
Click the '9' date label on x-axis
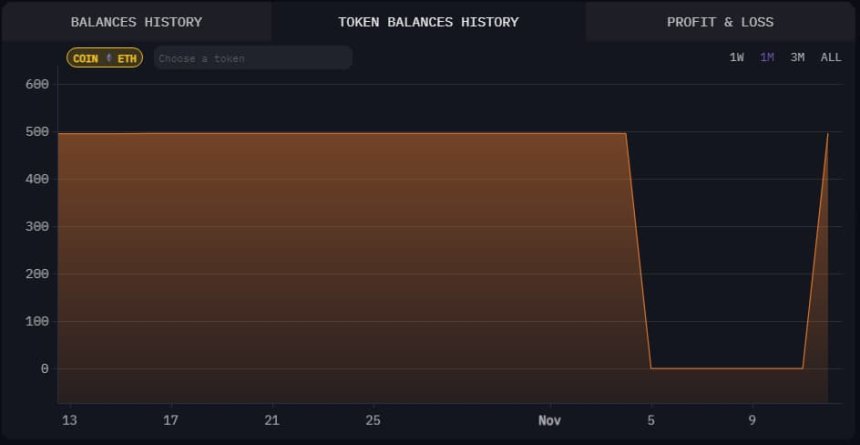tap(752, 420)
